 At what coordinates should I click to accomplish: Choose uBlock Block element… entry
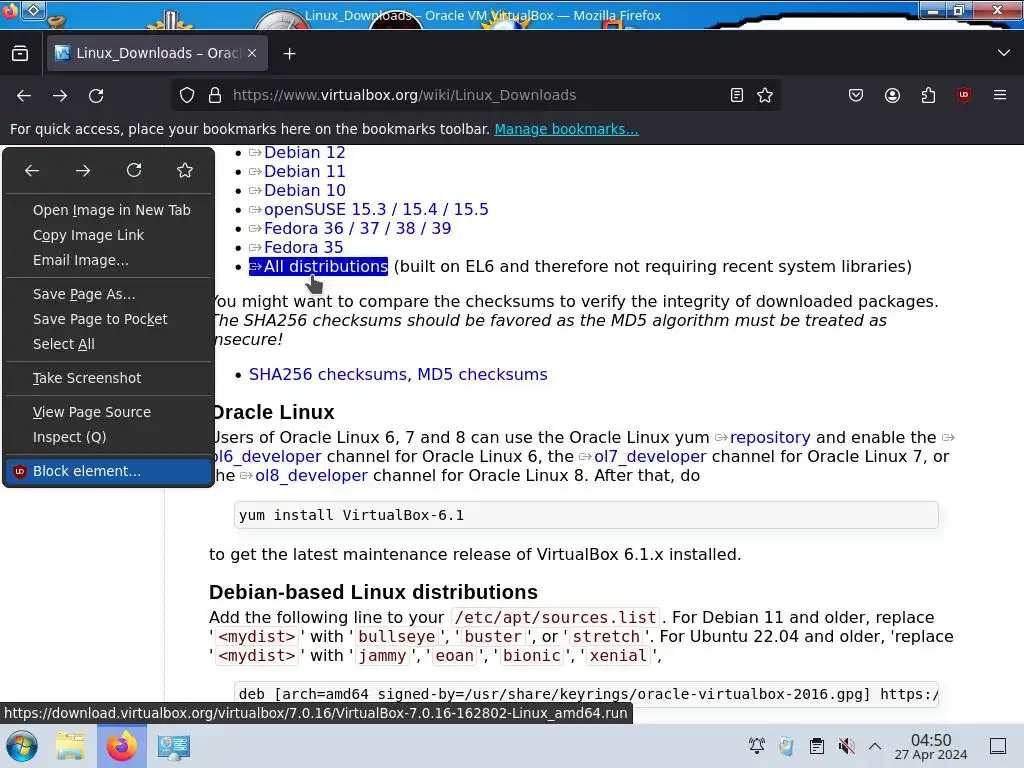click(108, 471)
